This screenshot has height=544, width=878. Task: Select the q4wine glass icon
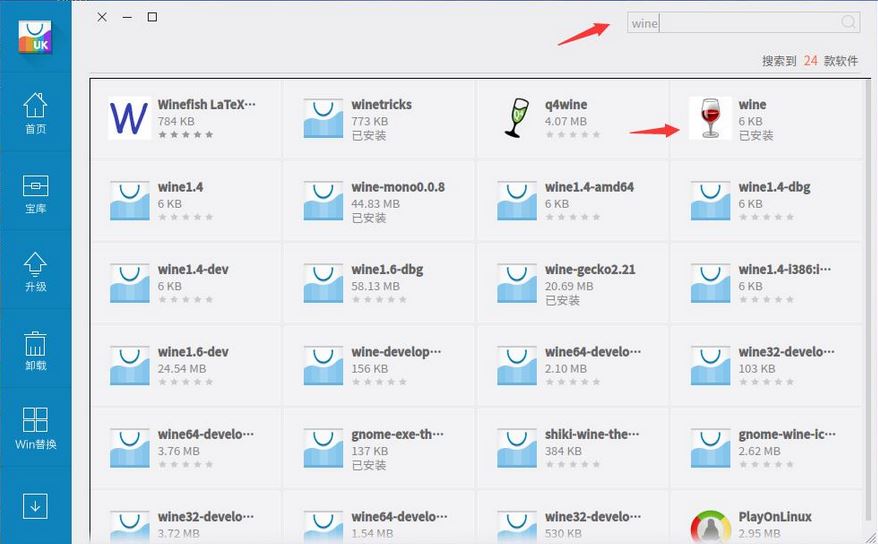pyautogui.click(x=516, y=118)
